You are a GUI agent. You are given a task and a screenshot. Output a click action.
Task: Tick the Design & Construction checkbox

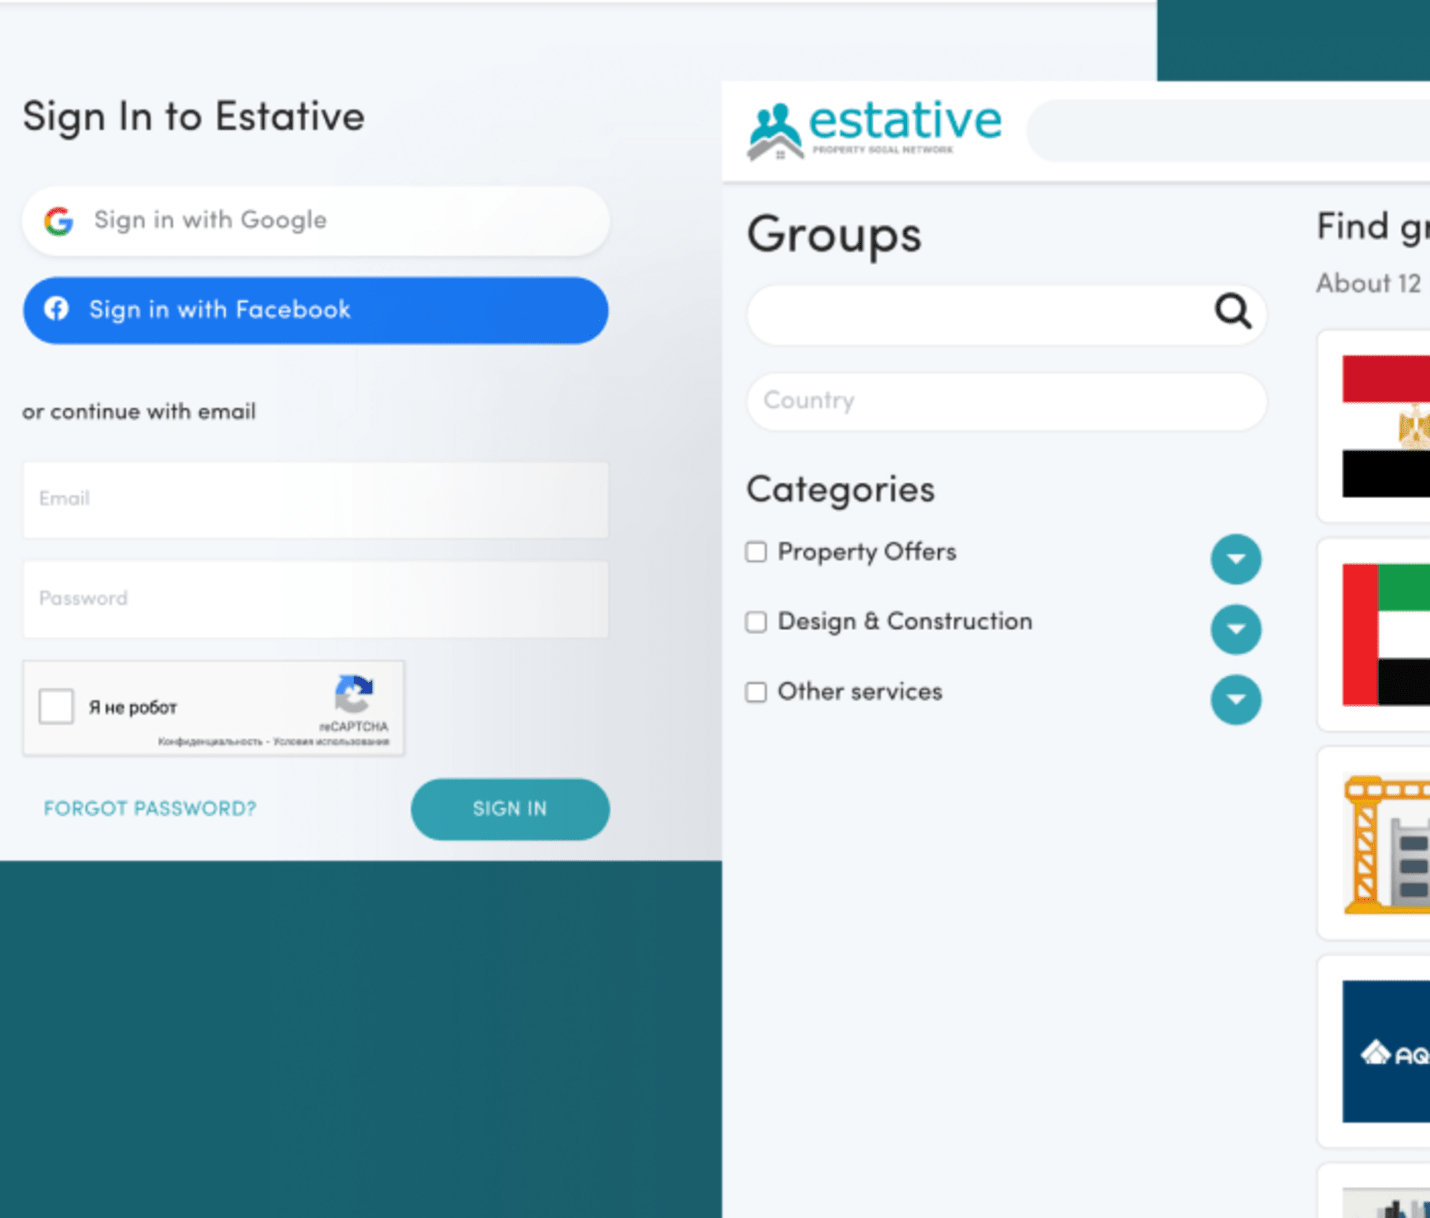coord(756,622)
